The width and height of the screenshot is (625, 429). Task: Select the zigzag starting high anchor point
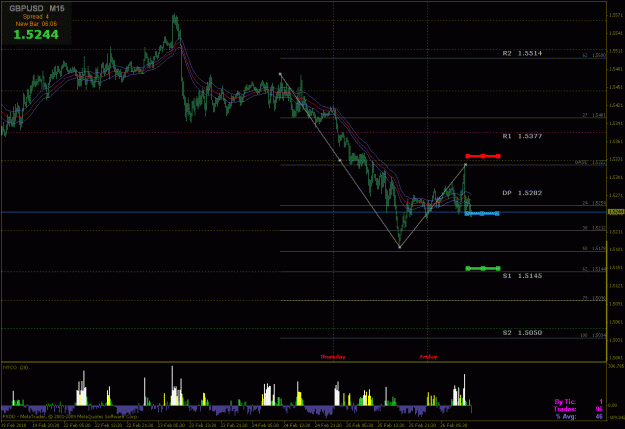[x=280, y=74]
